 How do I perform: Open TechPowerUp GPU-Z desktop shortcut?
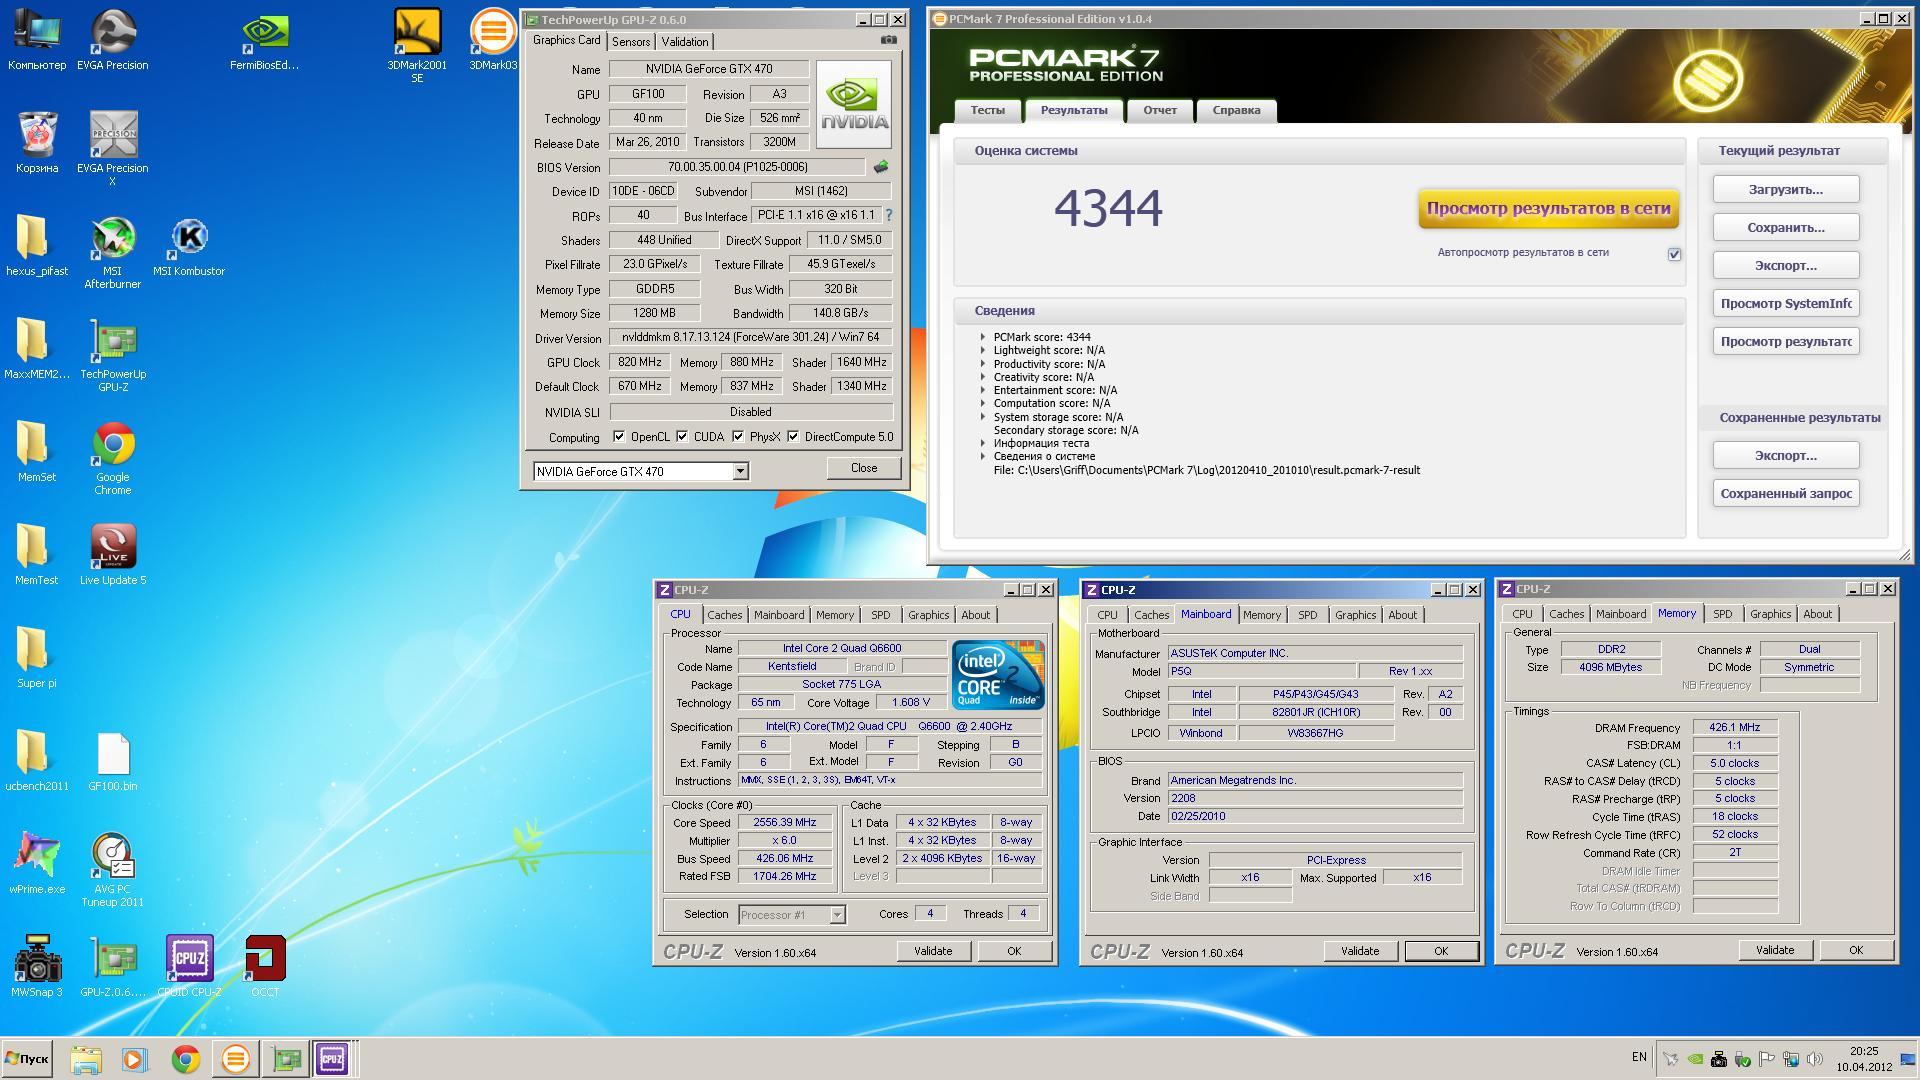pos(113,356)
